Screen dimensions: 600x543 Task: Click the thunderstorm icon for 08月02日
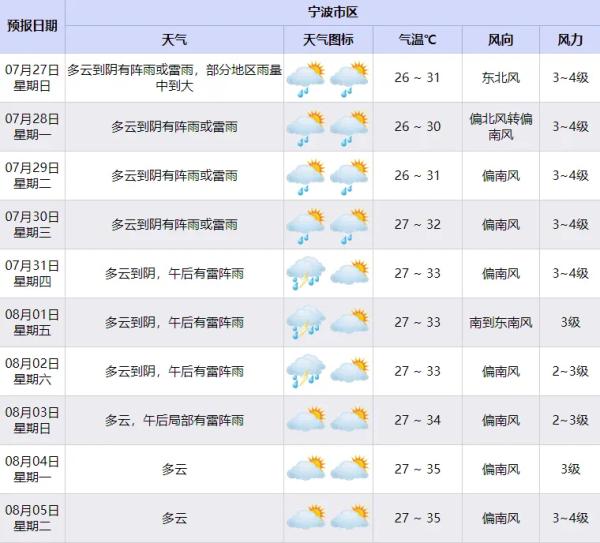click(306, 371)
